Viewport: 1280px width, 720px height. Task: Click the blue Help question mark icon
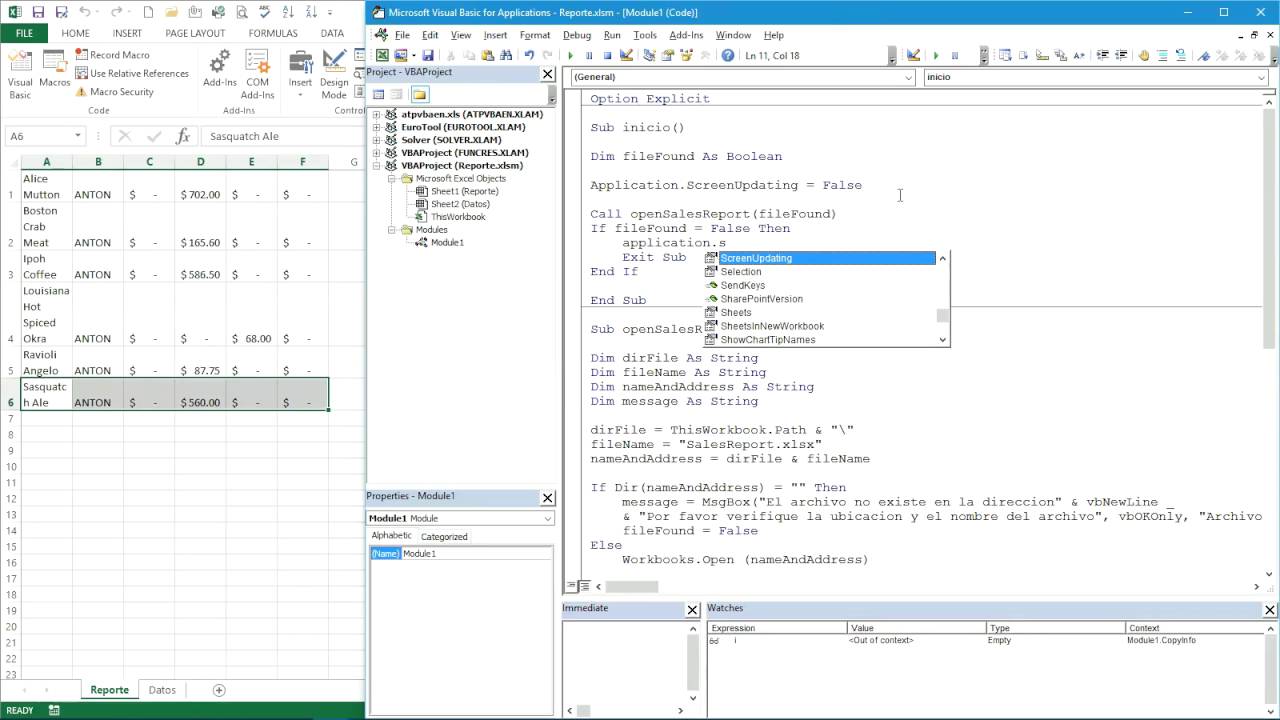[727, 55]
